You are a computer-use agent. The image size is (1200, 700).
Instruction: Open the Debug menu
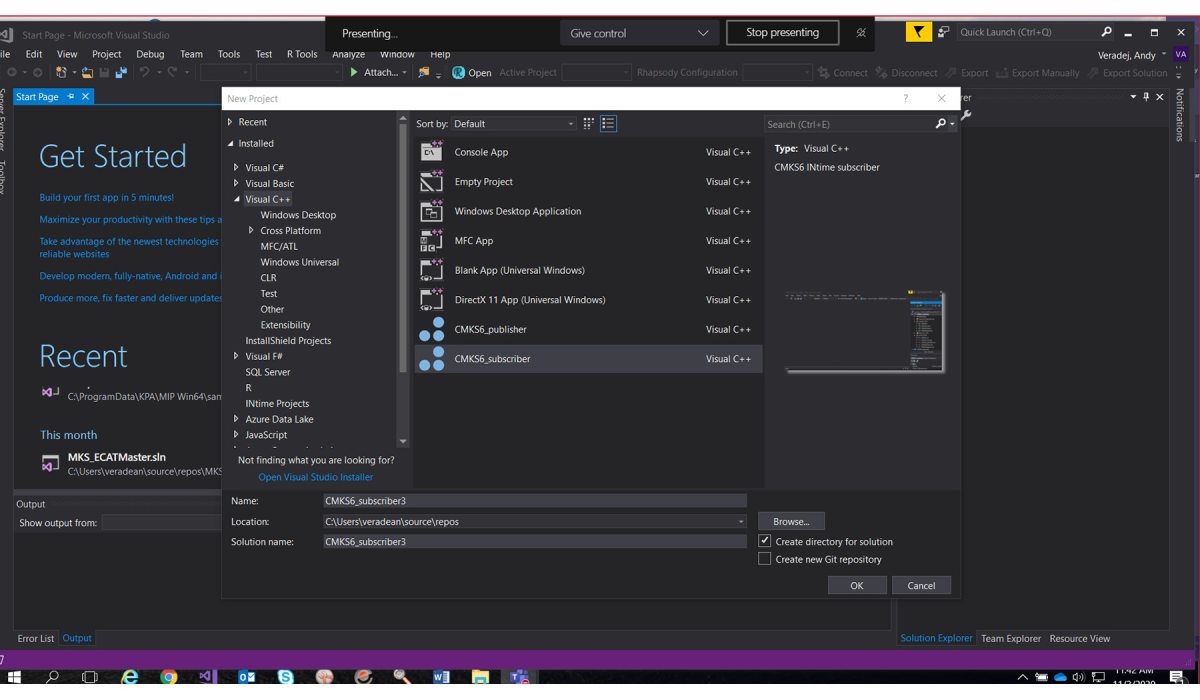pyautogui.click(x=150, y=54)
